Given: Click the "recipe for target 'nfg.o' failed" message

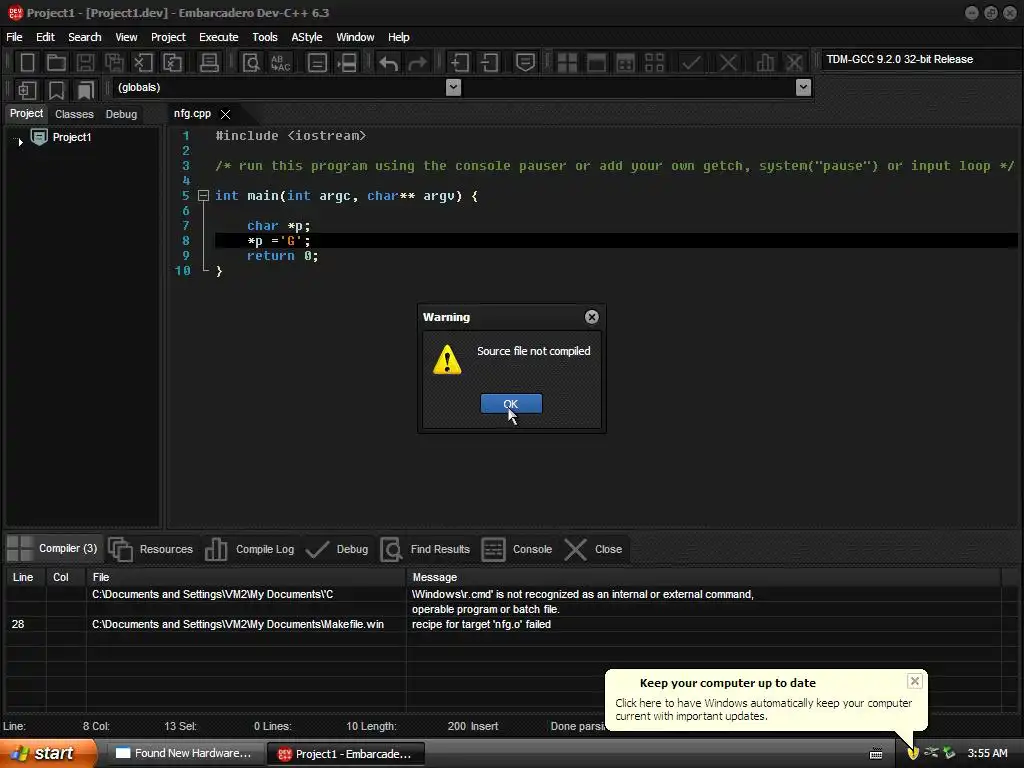Looking at the screenshot, I should (x=481, y=624).
